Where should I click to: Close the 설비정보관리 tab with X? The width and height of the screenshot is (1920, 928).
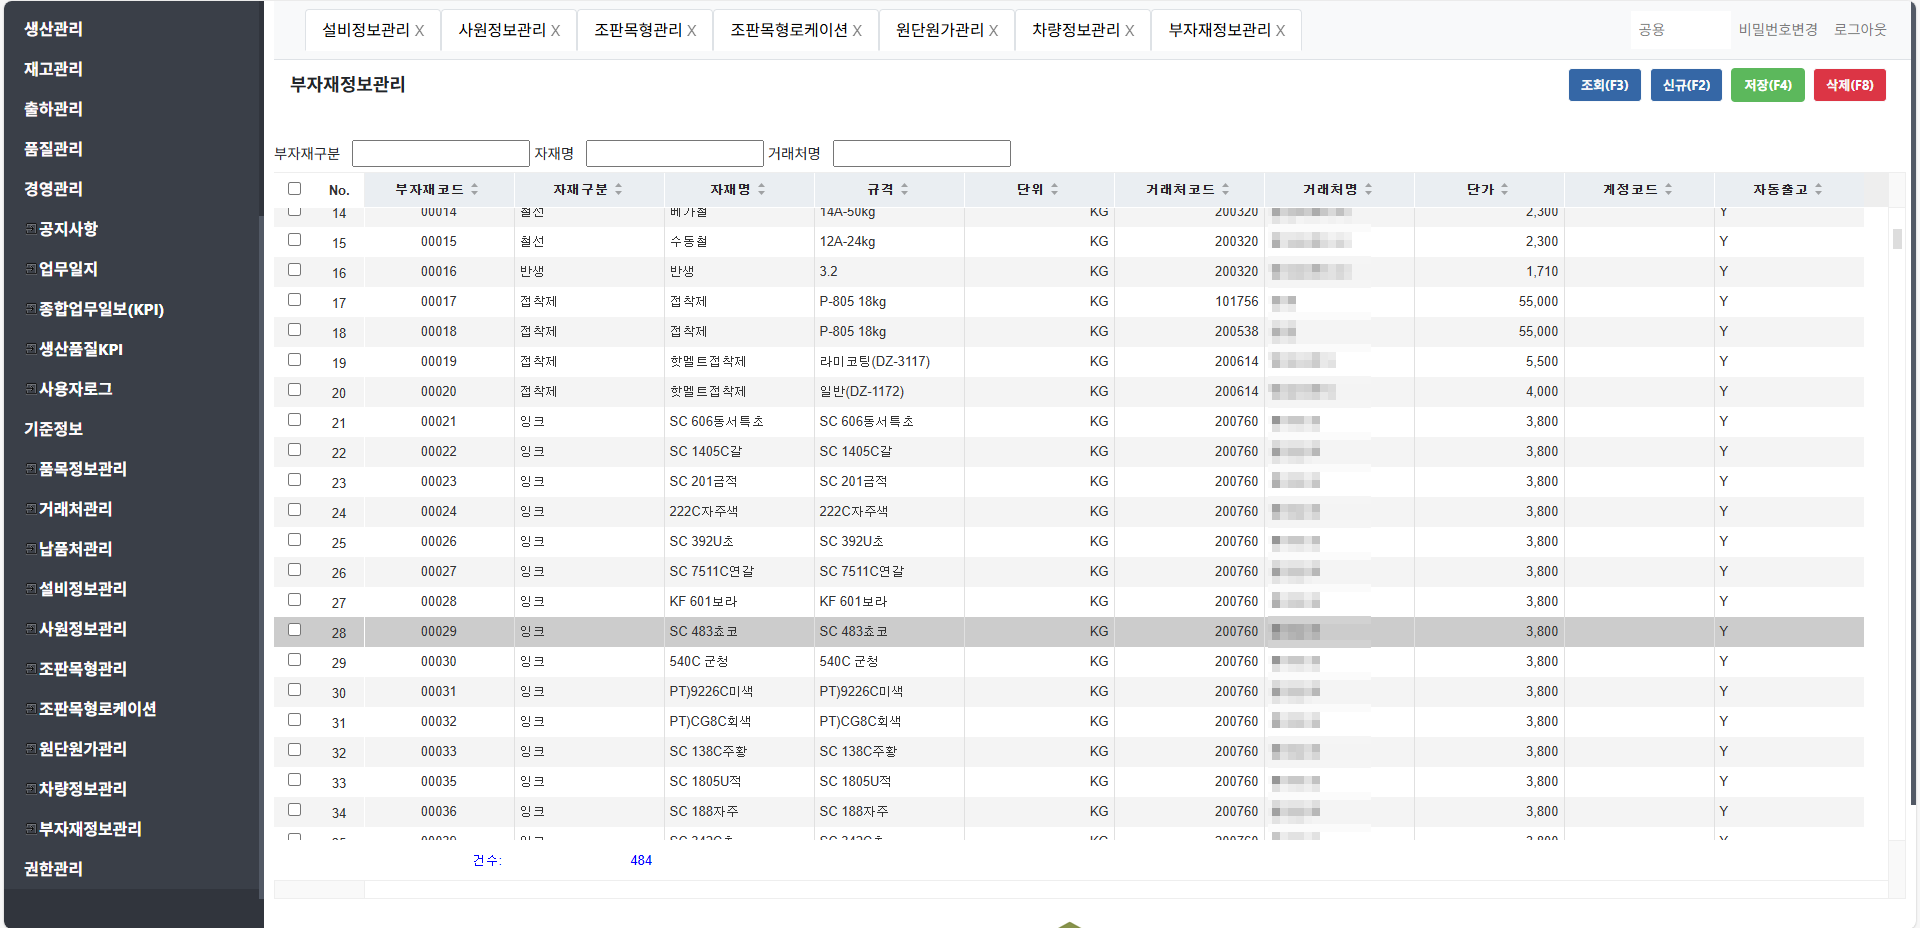(x=419, y=31)
